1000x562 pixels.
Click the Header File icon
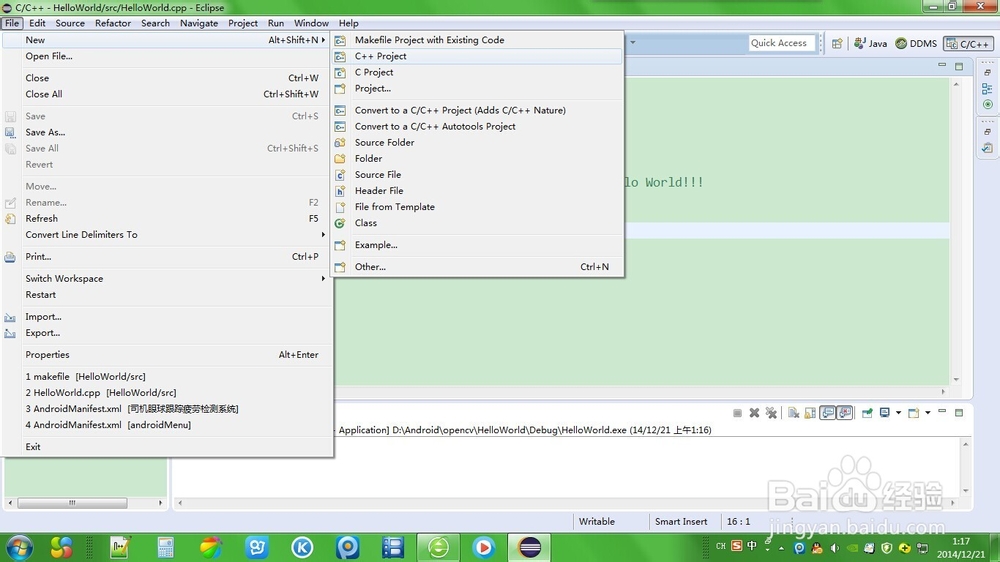click(341, 191)
